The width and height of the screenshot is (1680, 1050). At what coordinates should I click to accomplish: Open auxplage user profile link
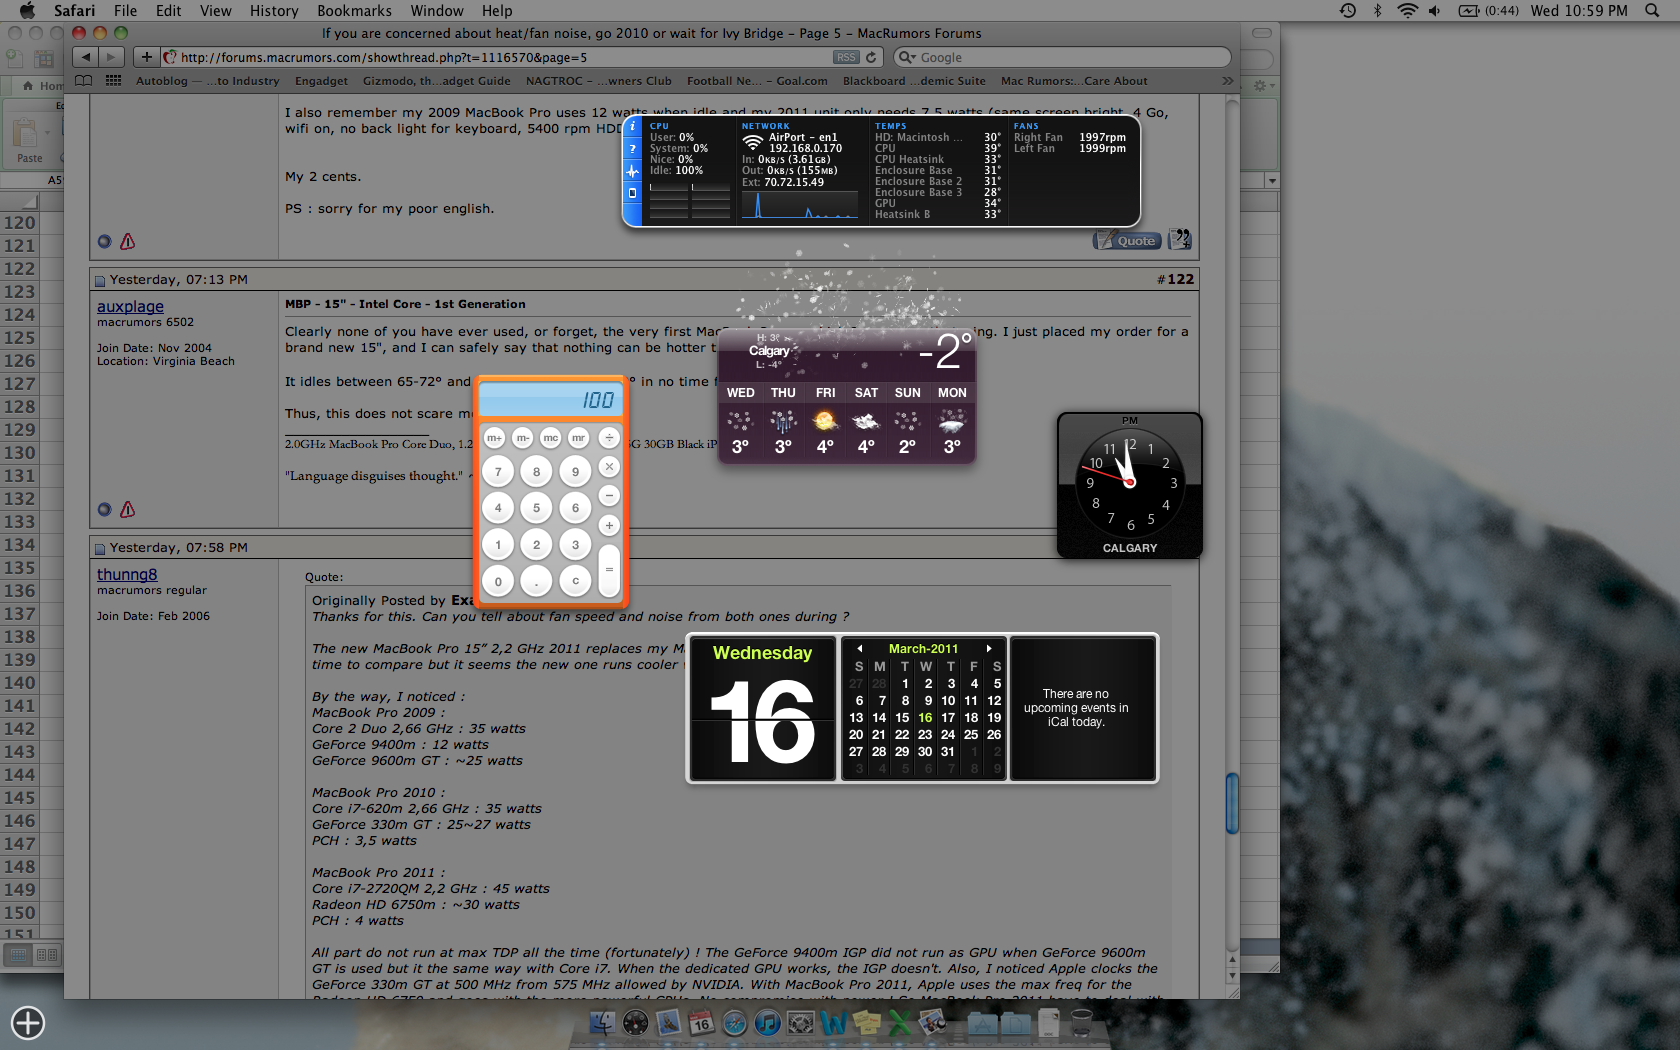pyautogui.click(x=130, y=306)
